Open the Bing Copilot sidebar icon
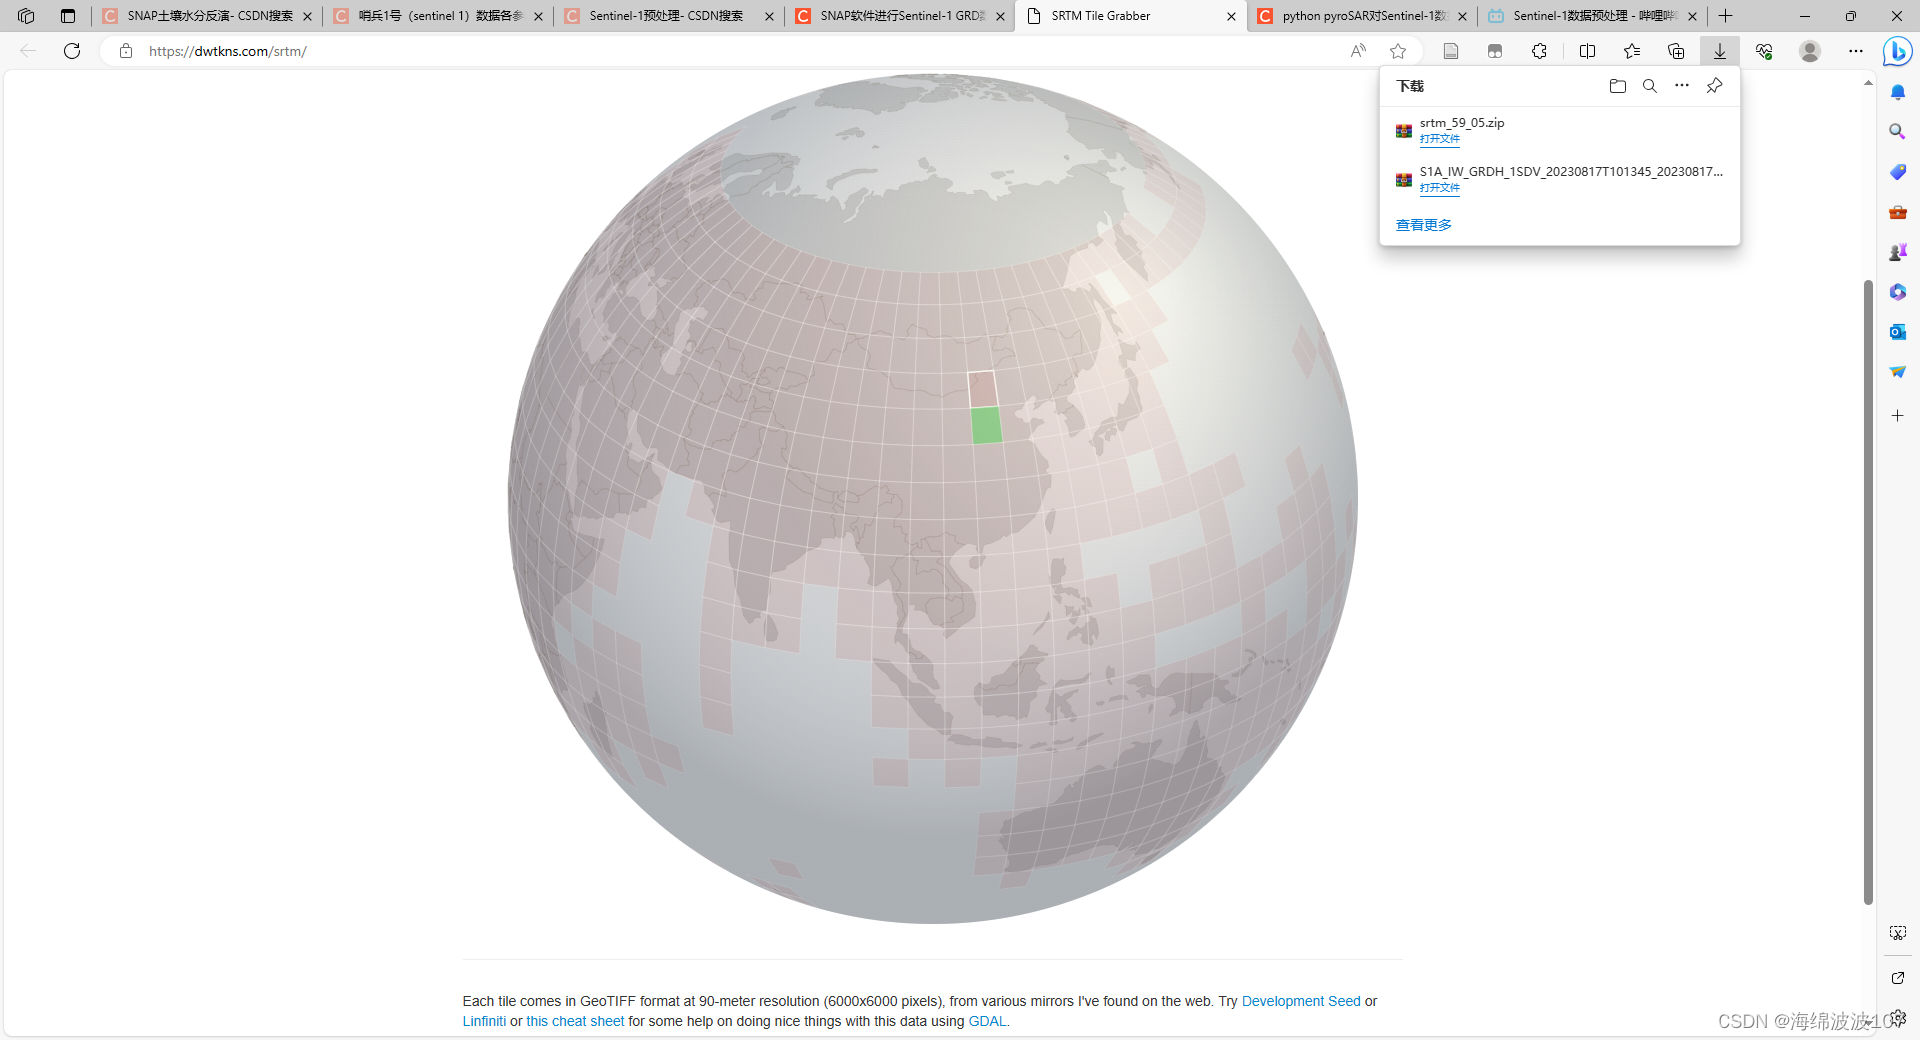 [x=1897, y=51]
